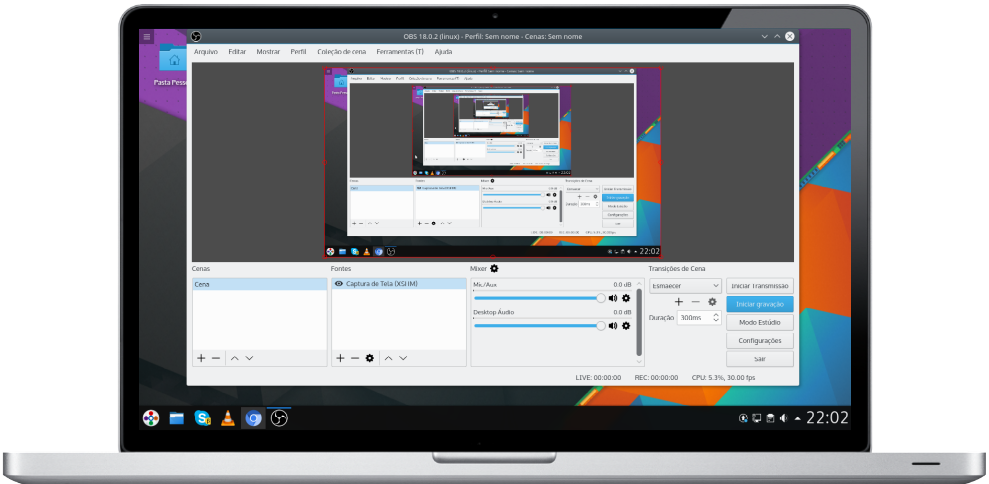Click the CPU: 5.3%, 30.00 fps status
The height and width of the screenshot is (484, 989).
pos(723,377)
